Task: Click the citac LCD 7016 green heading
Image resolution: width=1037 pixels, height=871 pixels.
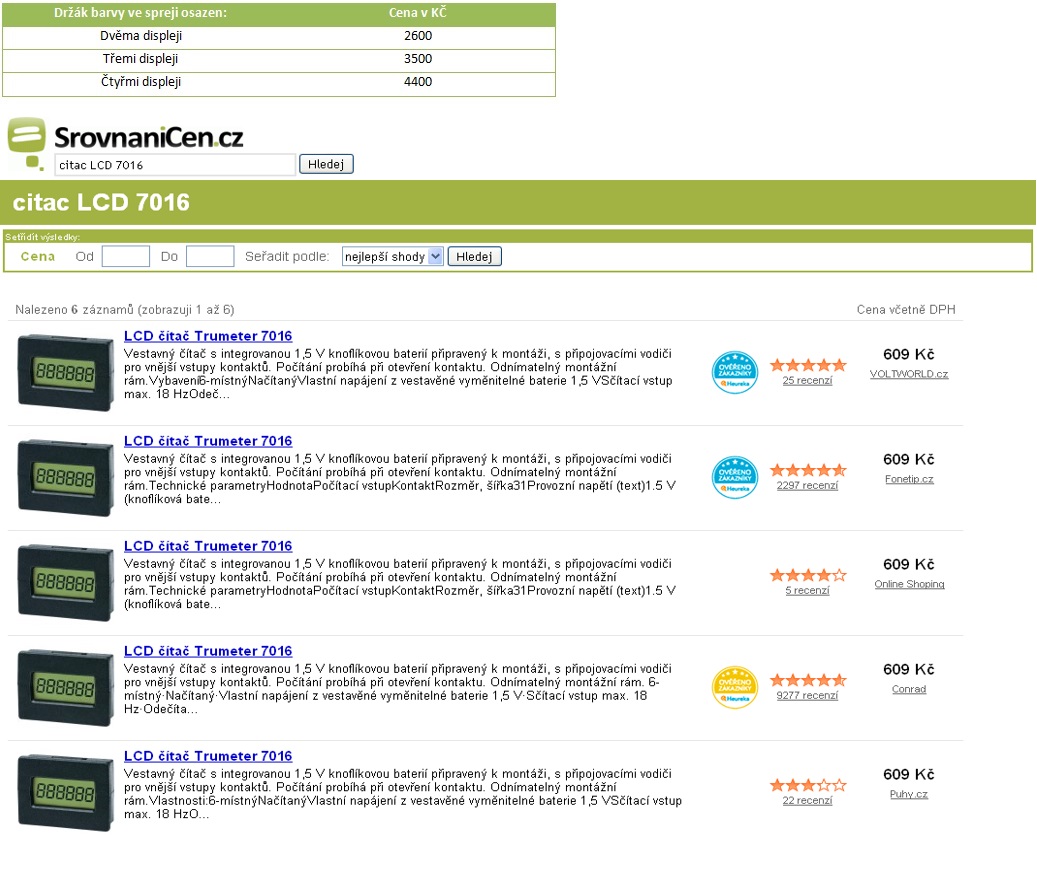Action: (101, 202)
